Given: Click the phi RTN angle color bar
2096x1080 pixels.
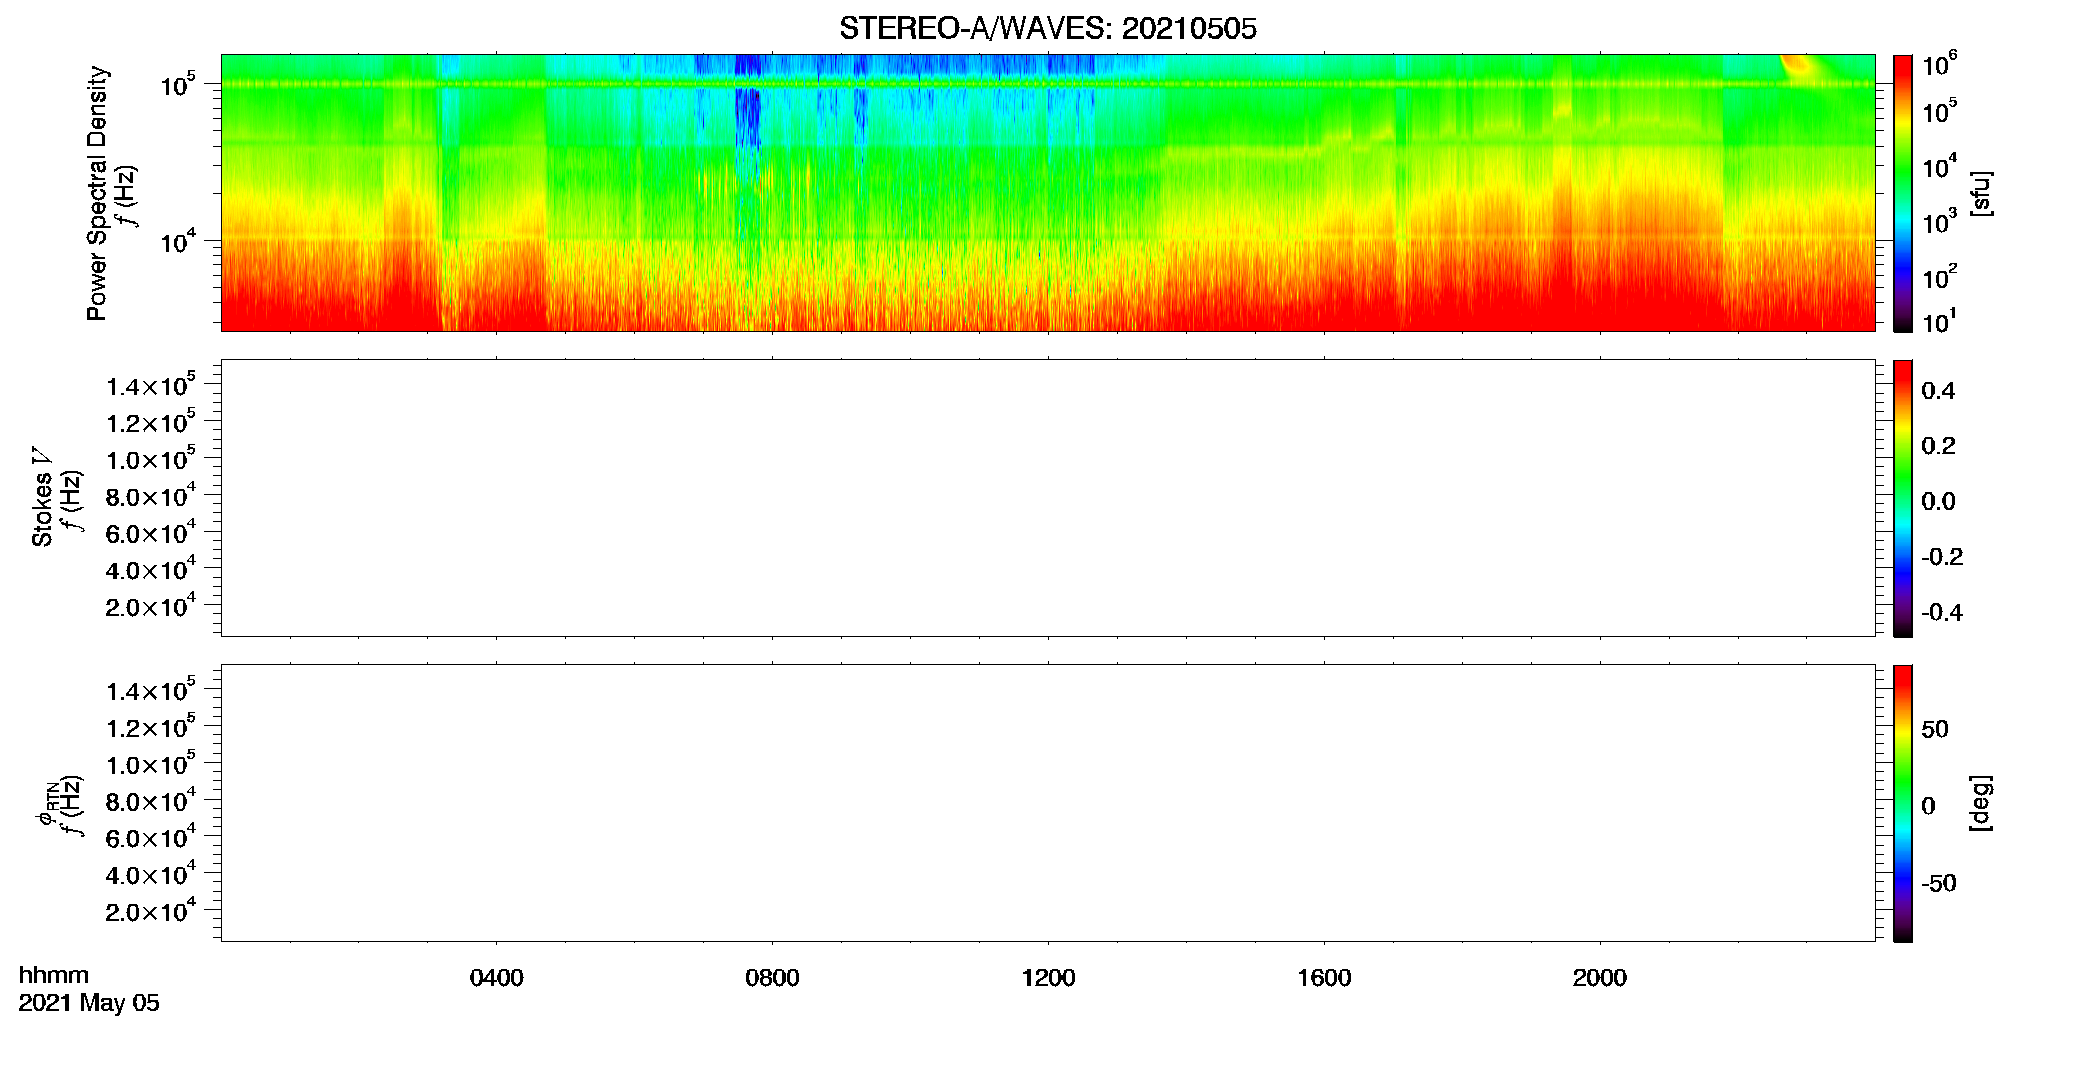Looking at the screenshot, I should [x=1903, y=803].
